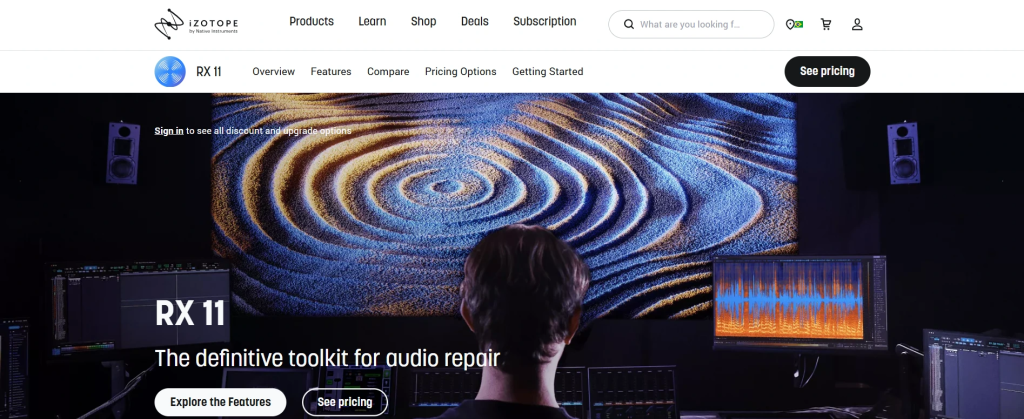
Task: Click the black See pricing button
Action: [x=826, y=72]
